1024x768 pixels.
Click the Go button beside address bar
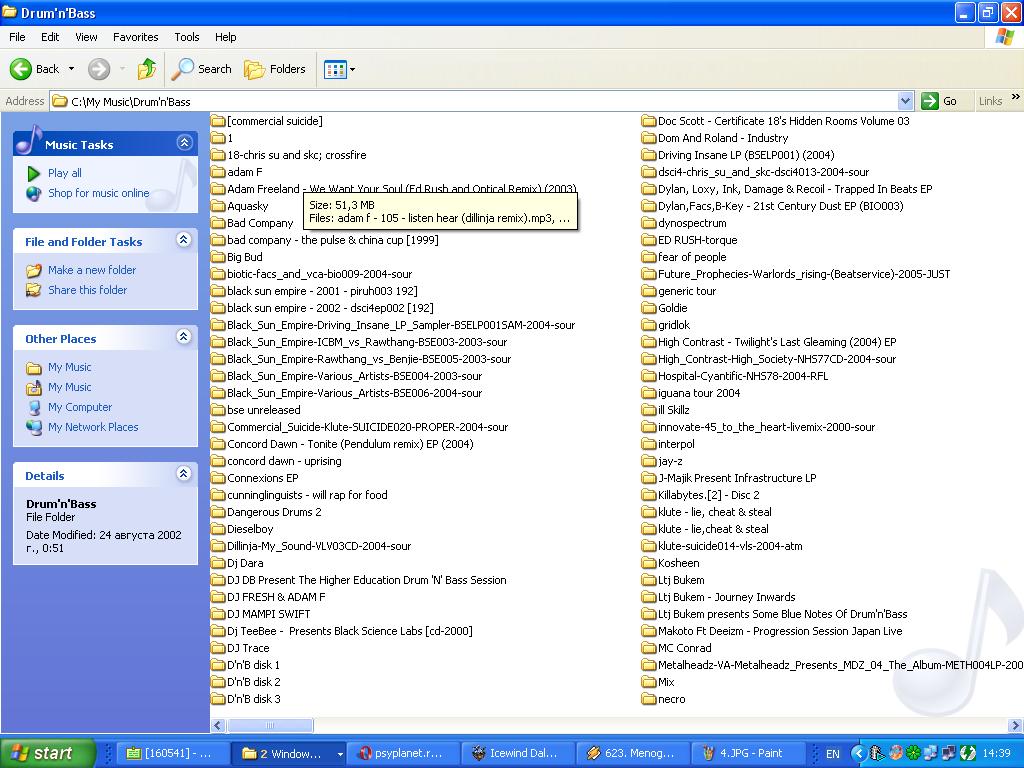[x=940, y=101]
